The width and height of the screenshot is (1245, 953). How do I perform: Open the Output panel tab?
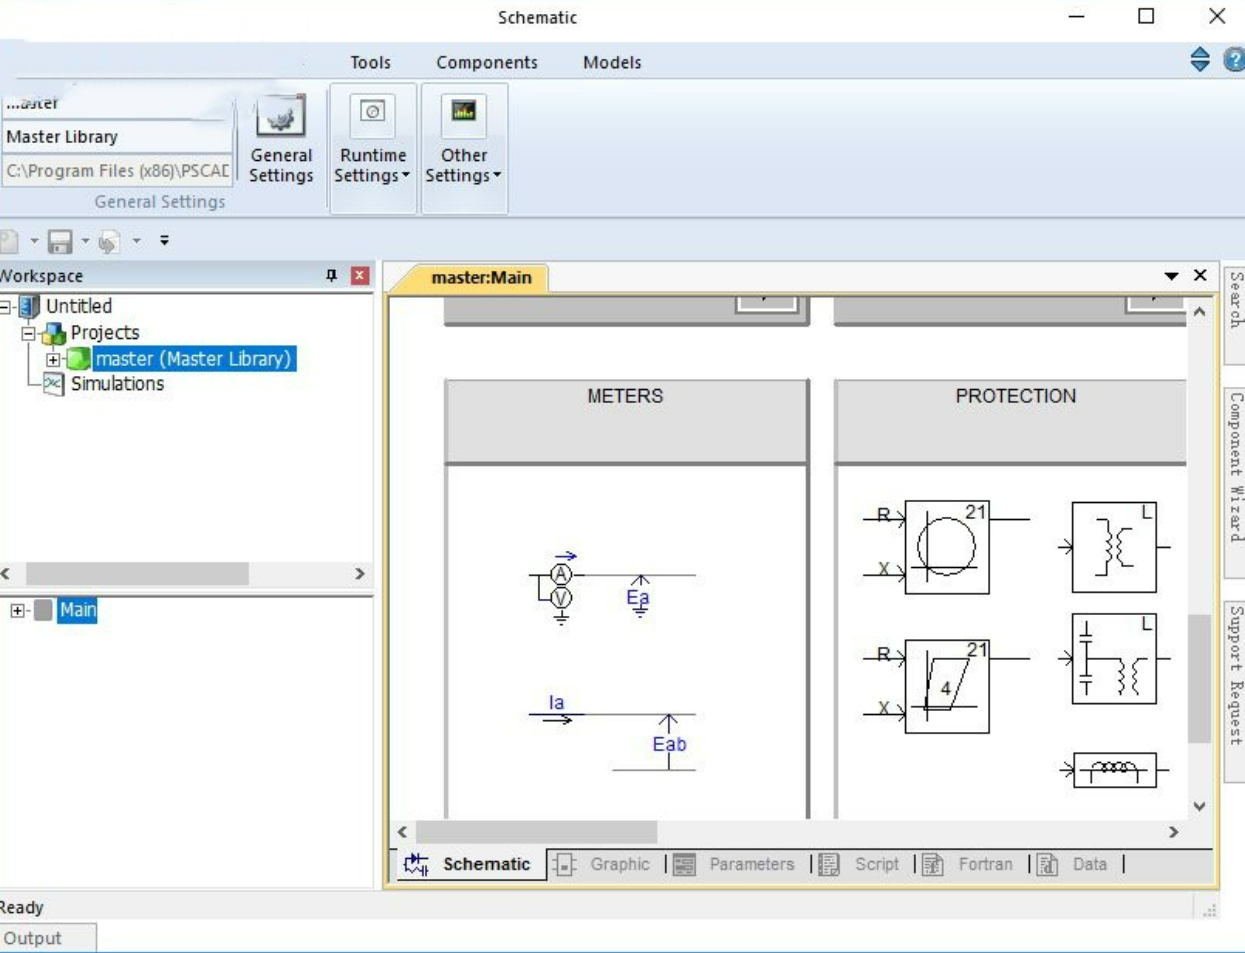(48, 938)
